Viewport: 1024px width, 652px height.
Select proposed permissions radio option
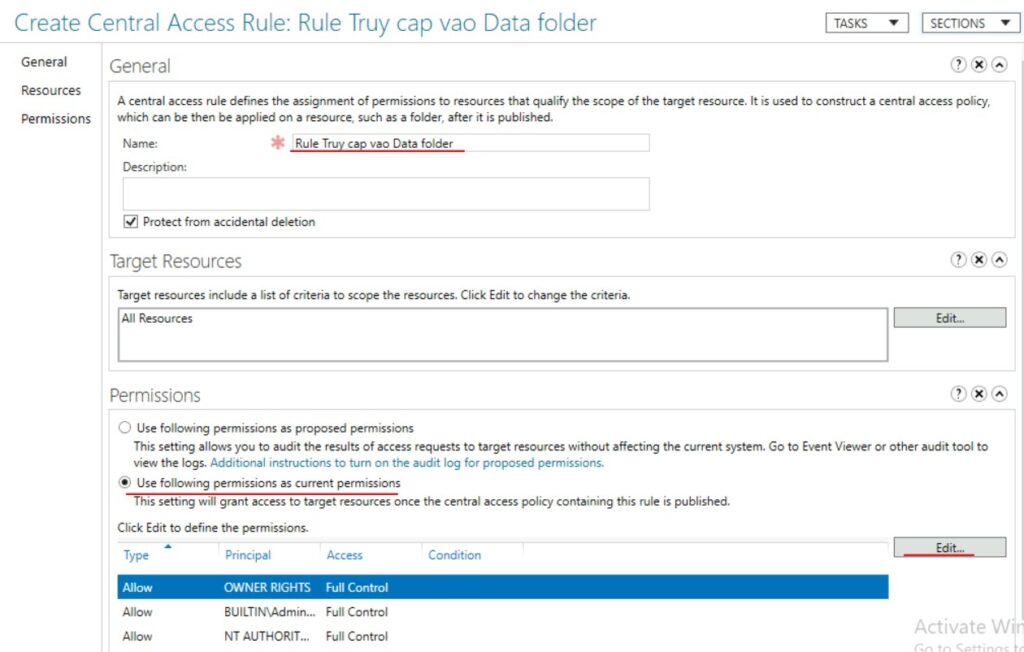point(125,427)
